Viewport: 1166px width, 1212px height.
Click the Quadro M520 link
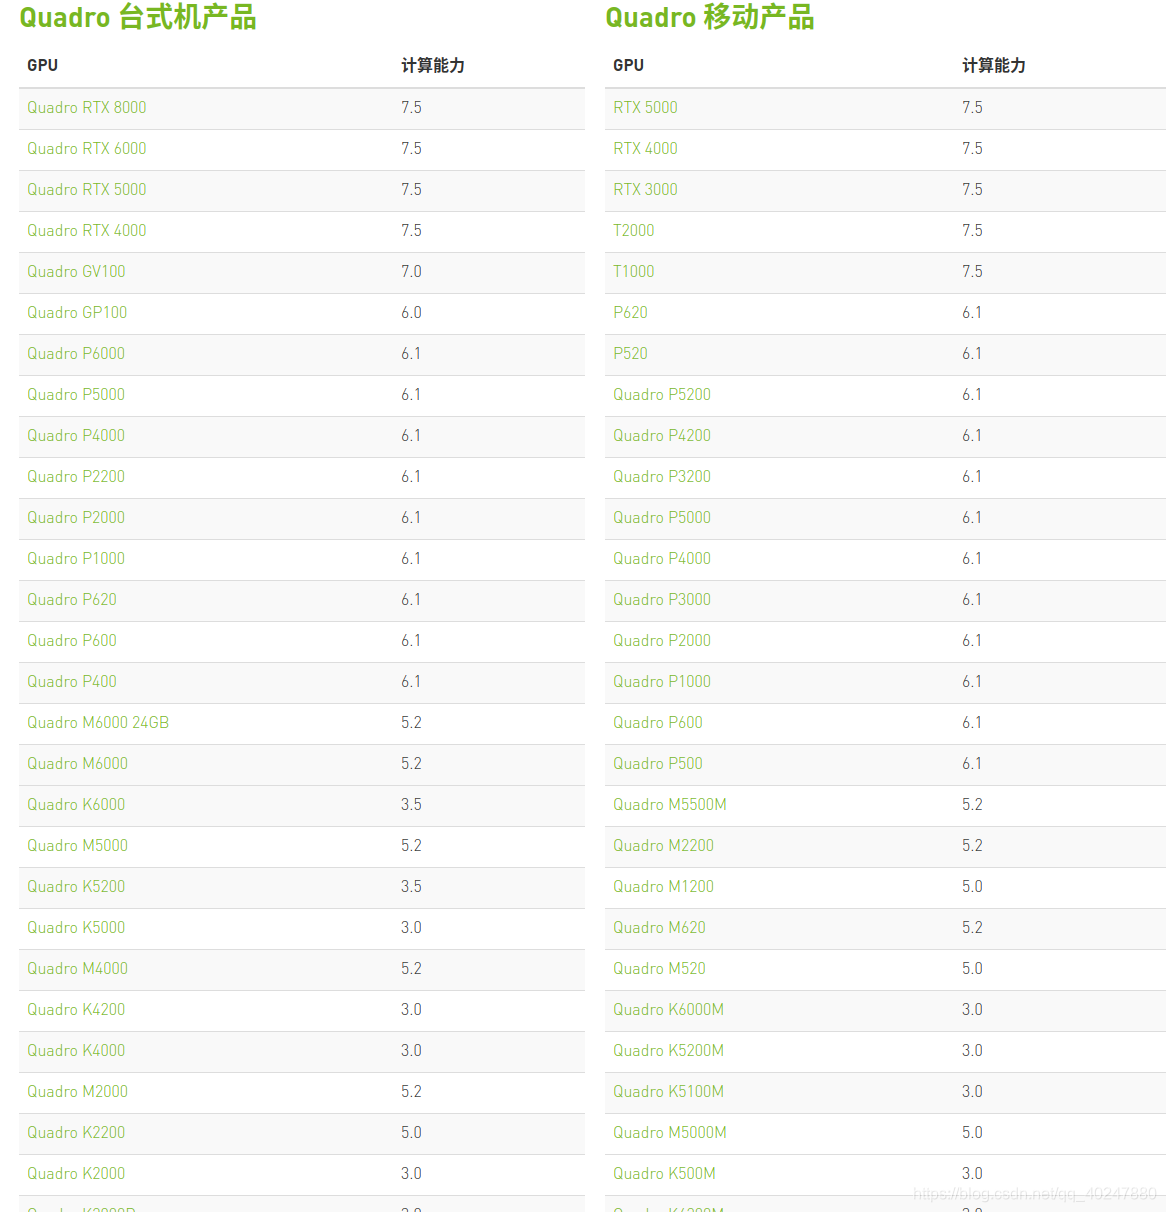[x=659, y=969]
